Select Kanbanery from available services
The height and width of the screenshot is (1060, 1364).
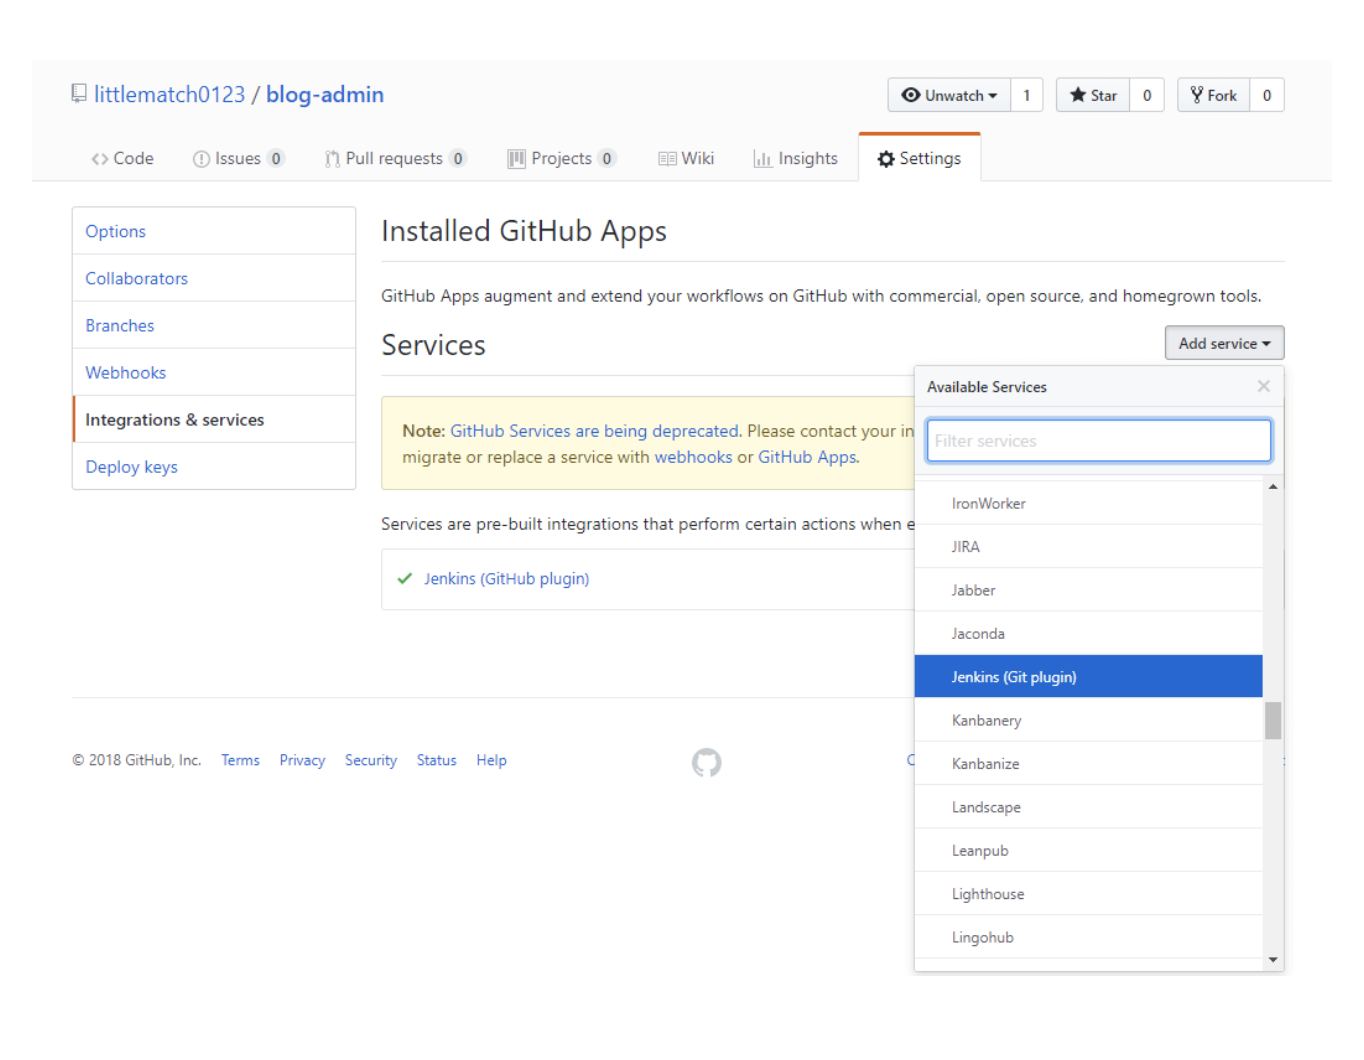point(1089,720)
